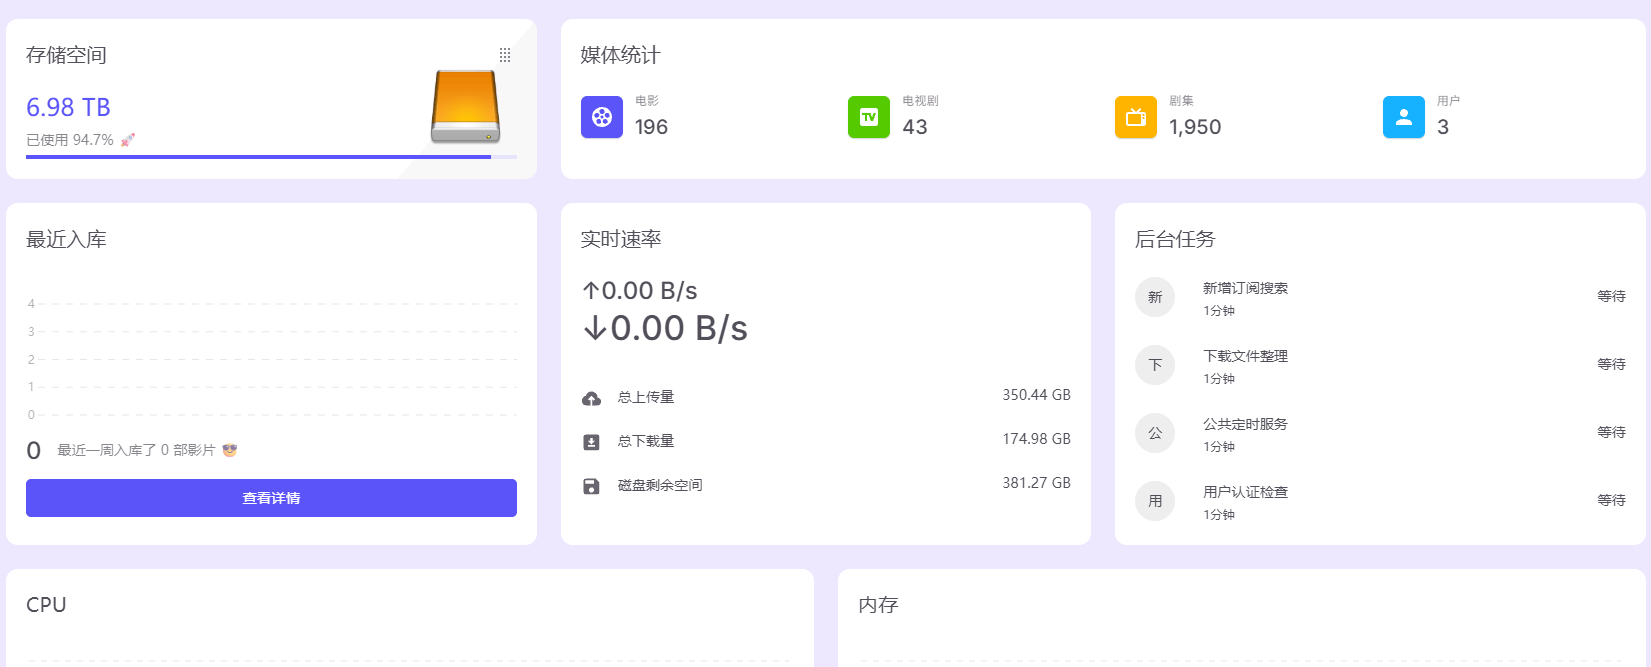The image size is (1651, 667).
Task: Click the episode count 1,950
Action: (1195, 127)
